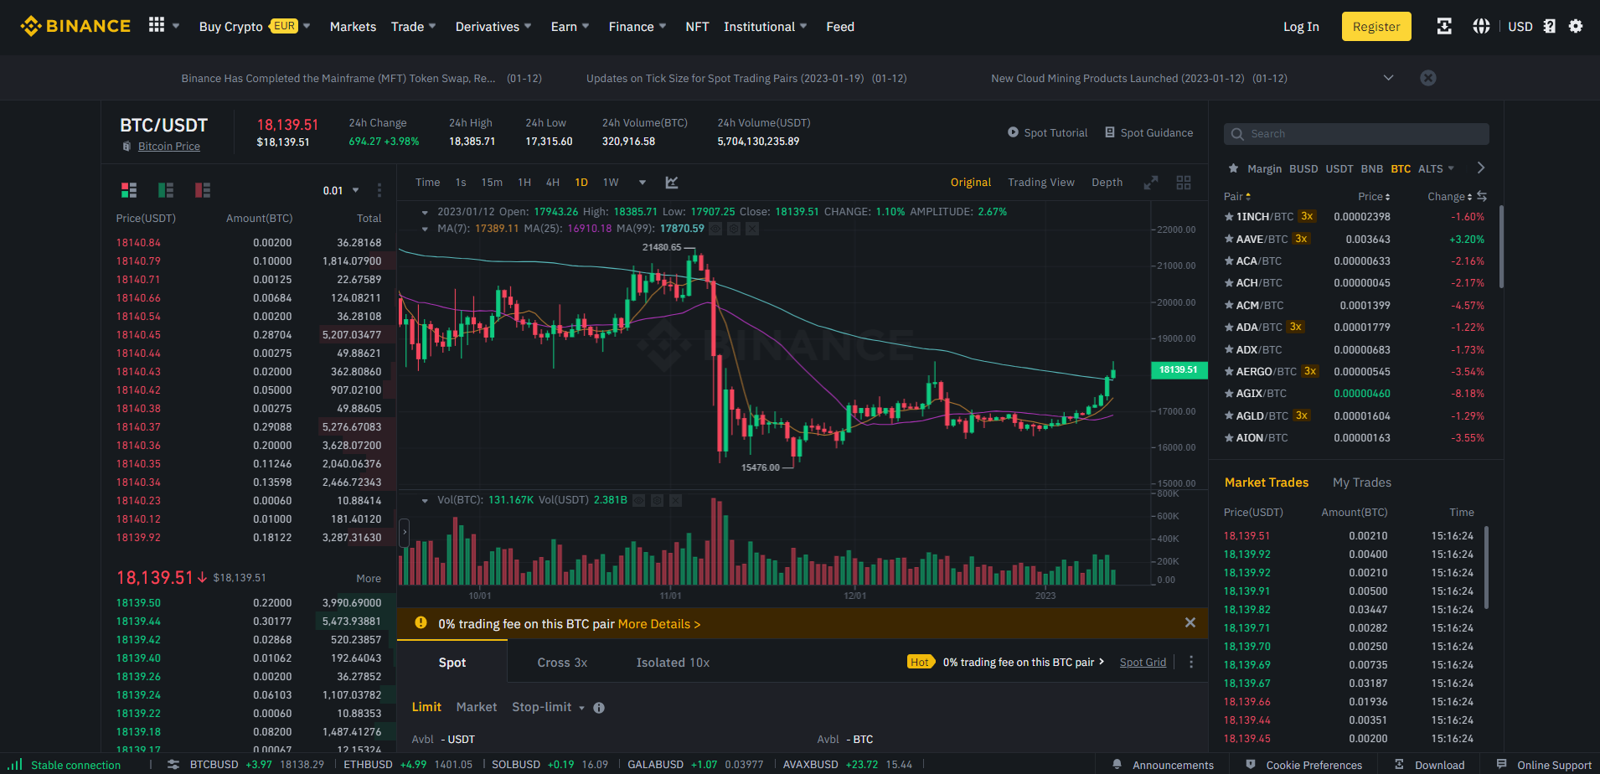
Task: Open the Spot Grid link
Action: pyautogui.click(x=1143, y=662)
